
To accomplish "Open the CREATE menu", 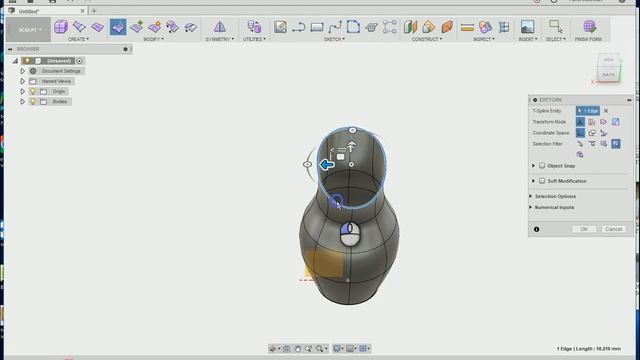I will coord(78,39).
